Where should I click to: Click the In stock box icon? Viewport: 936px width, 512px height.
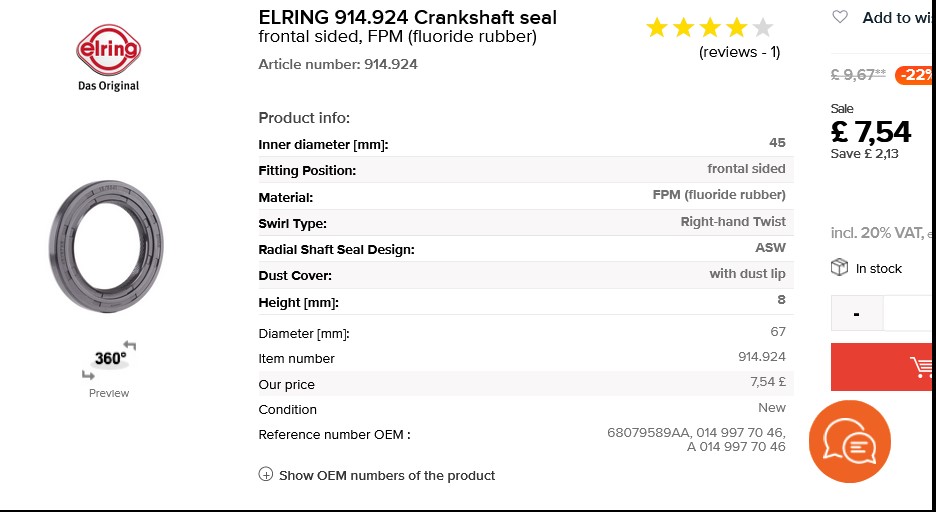pos(839,267)
